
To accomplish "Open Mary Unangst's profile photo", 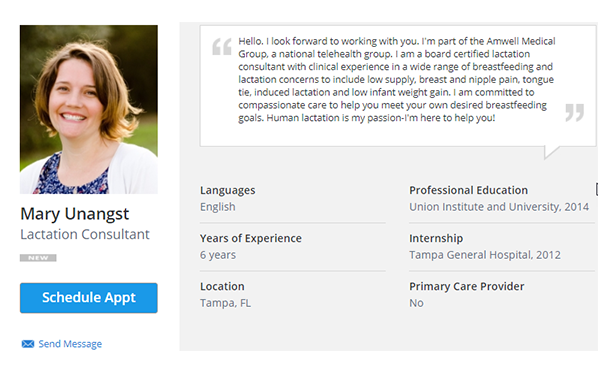I will pyautogui.click(x=89, y=109).
